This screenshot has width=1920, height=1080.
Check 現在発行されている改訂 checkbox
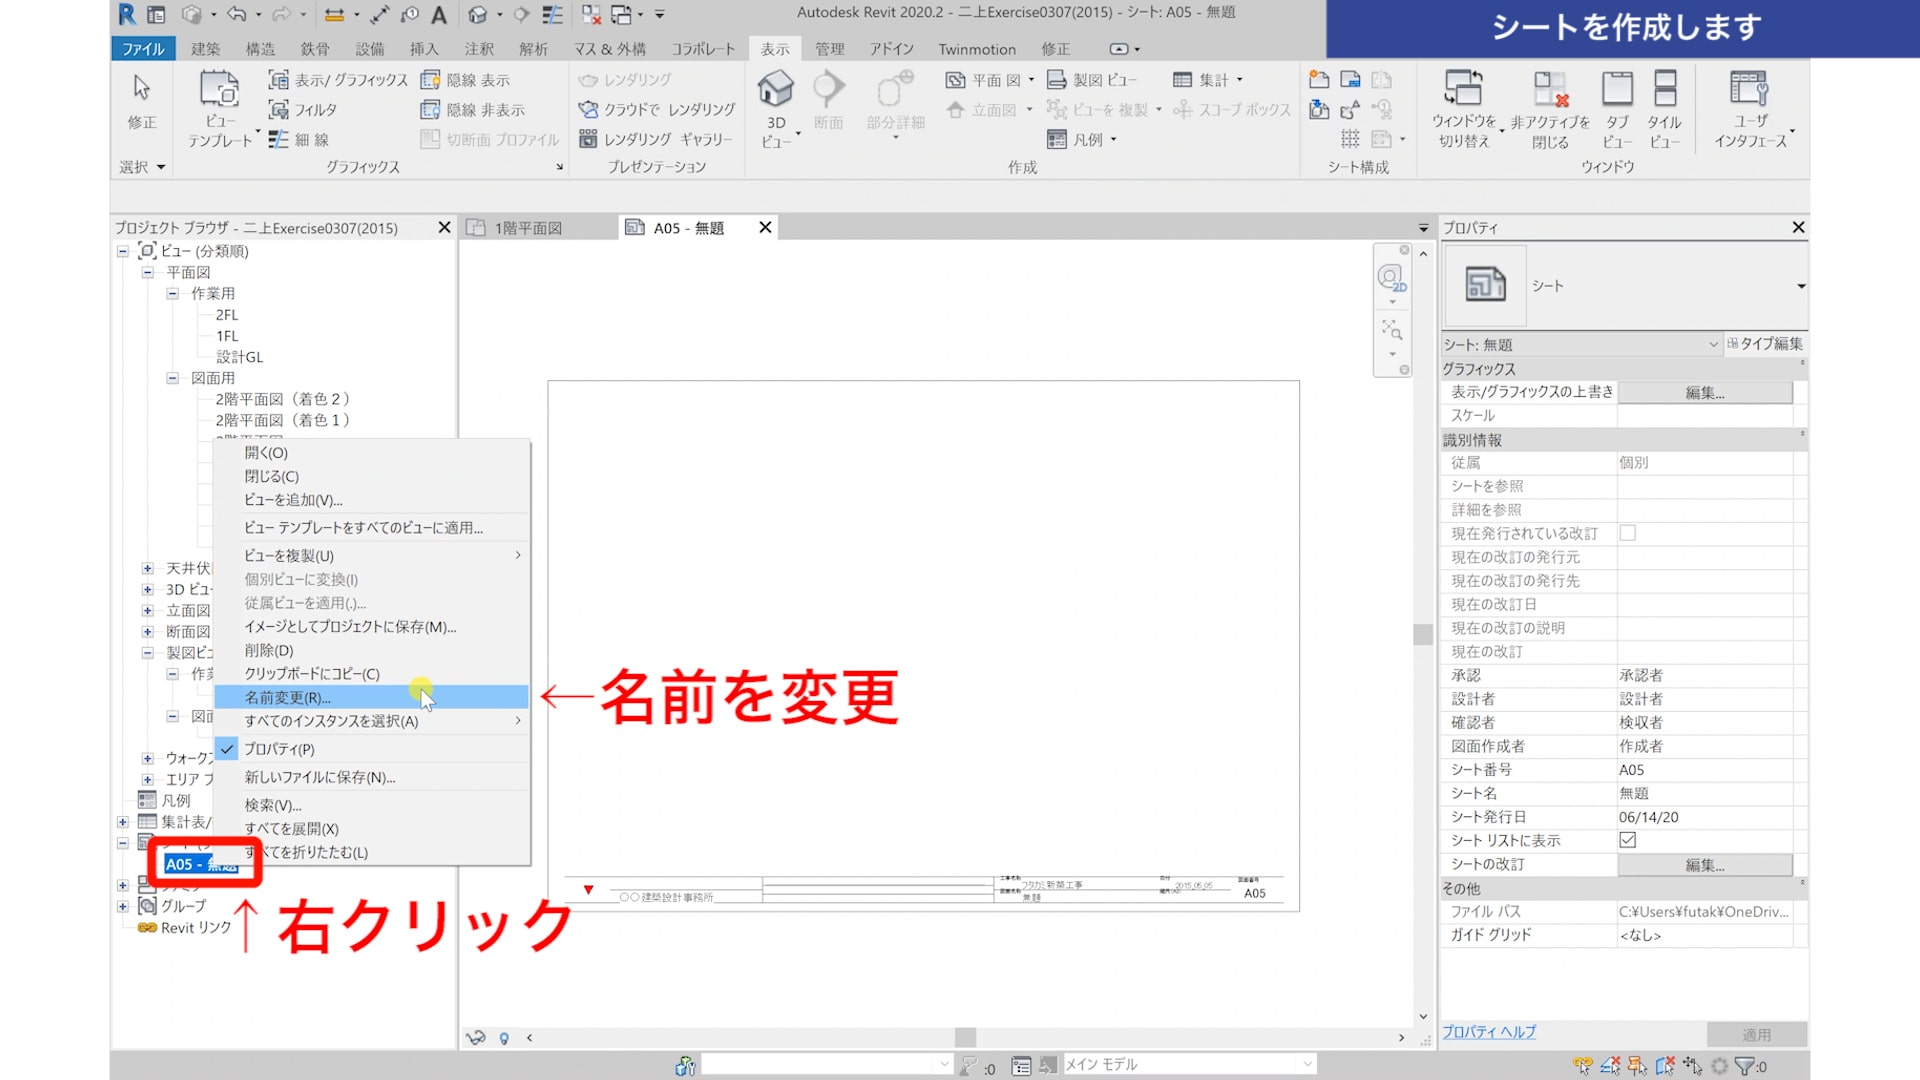click(1628, 533)
